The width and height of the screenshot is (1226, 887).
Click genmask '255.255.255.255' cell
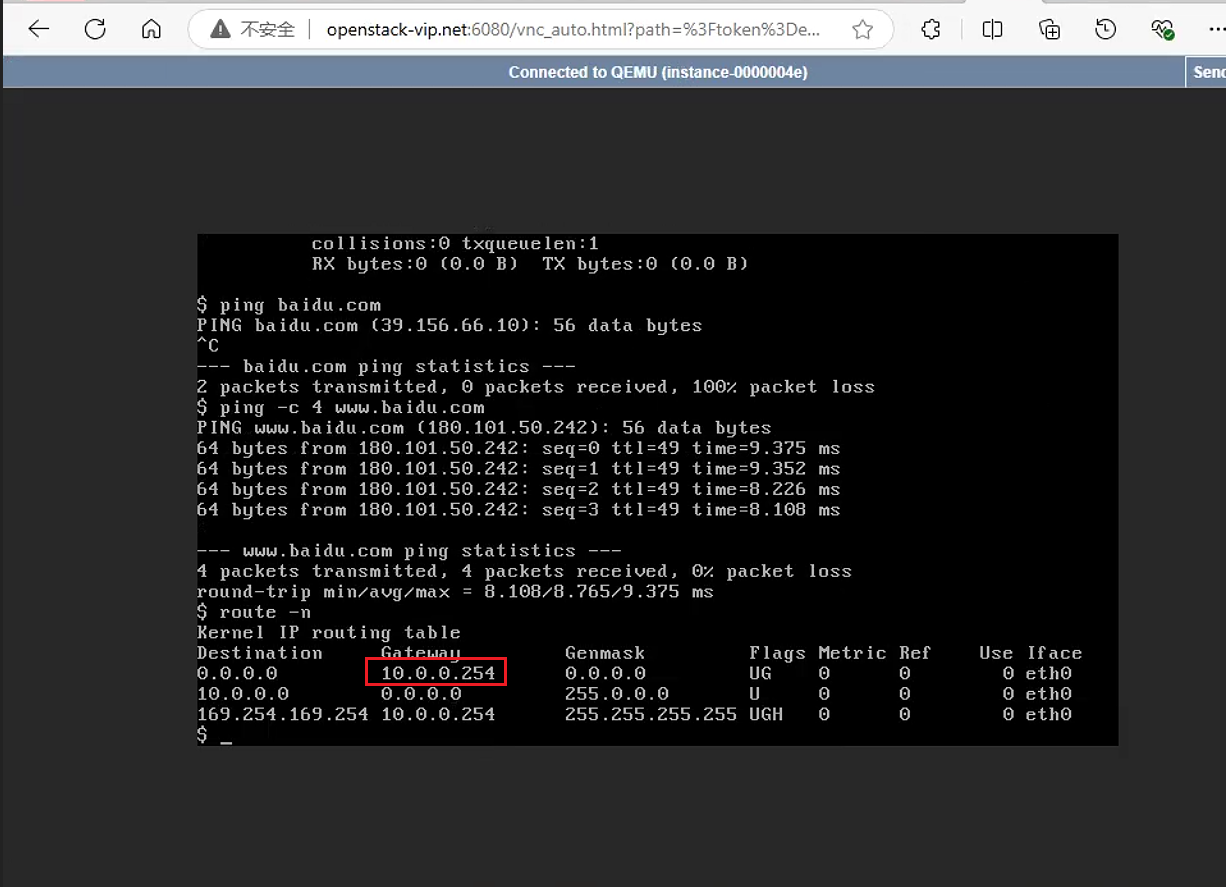click(651, 714)
